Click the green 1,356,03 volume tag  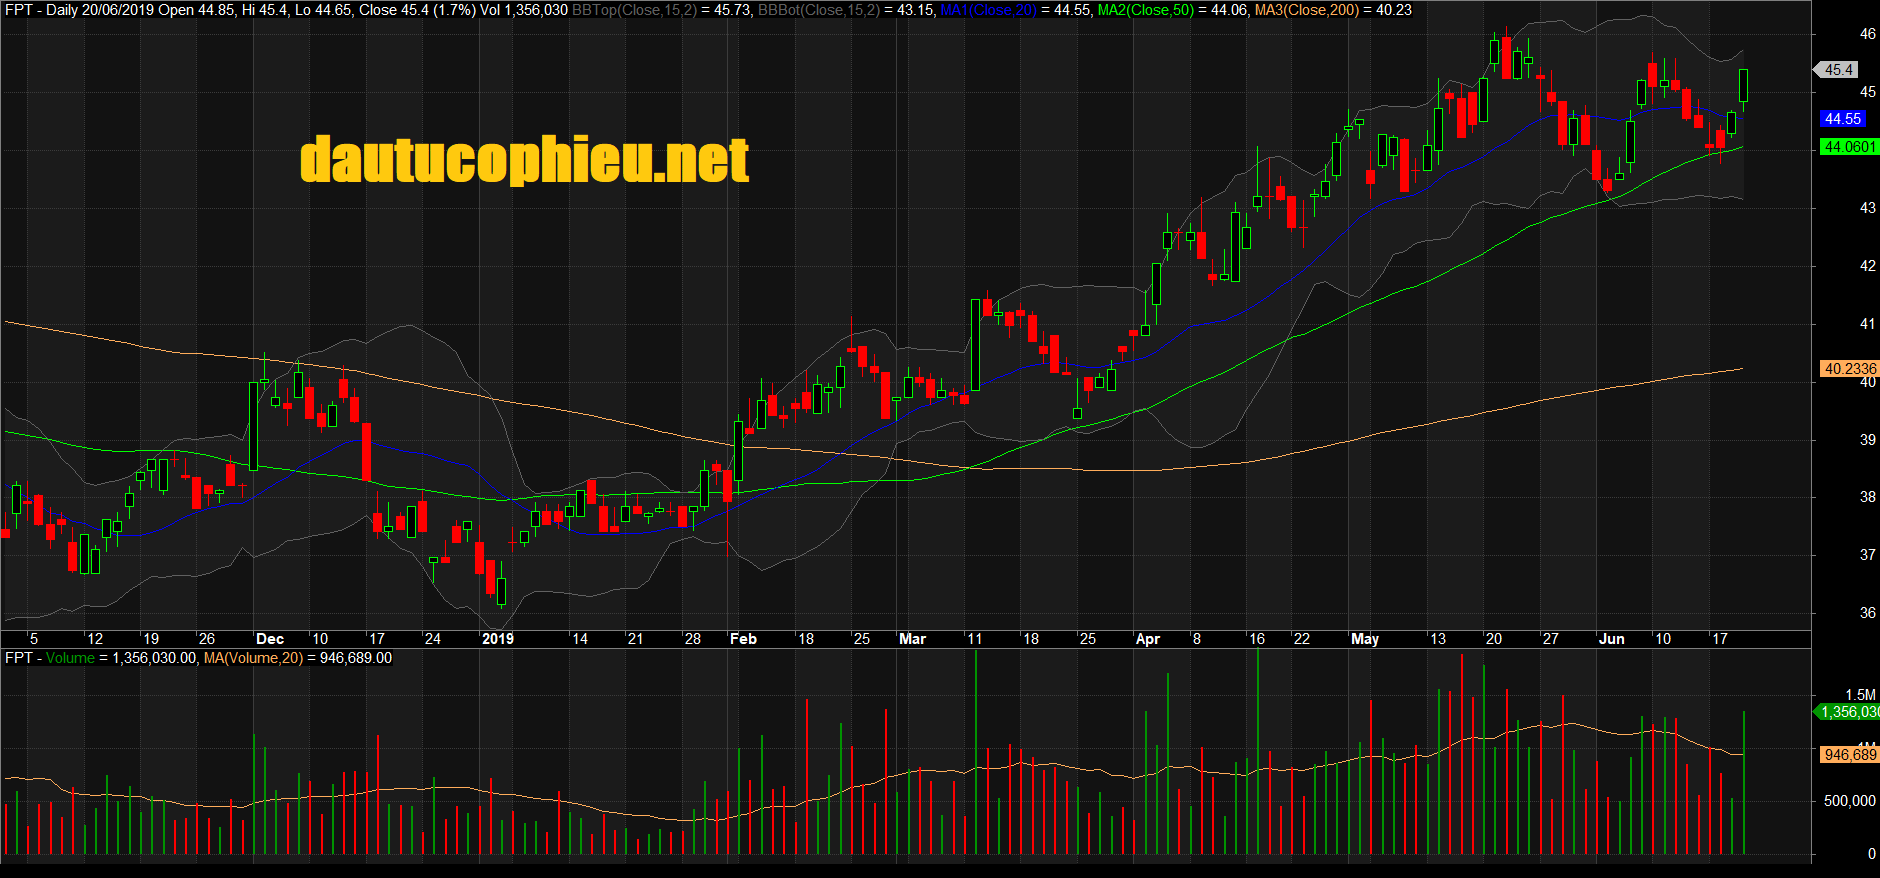tap(1848, 712)
